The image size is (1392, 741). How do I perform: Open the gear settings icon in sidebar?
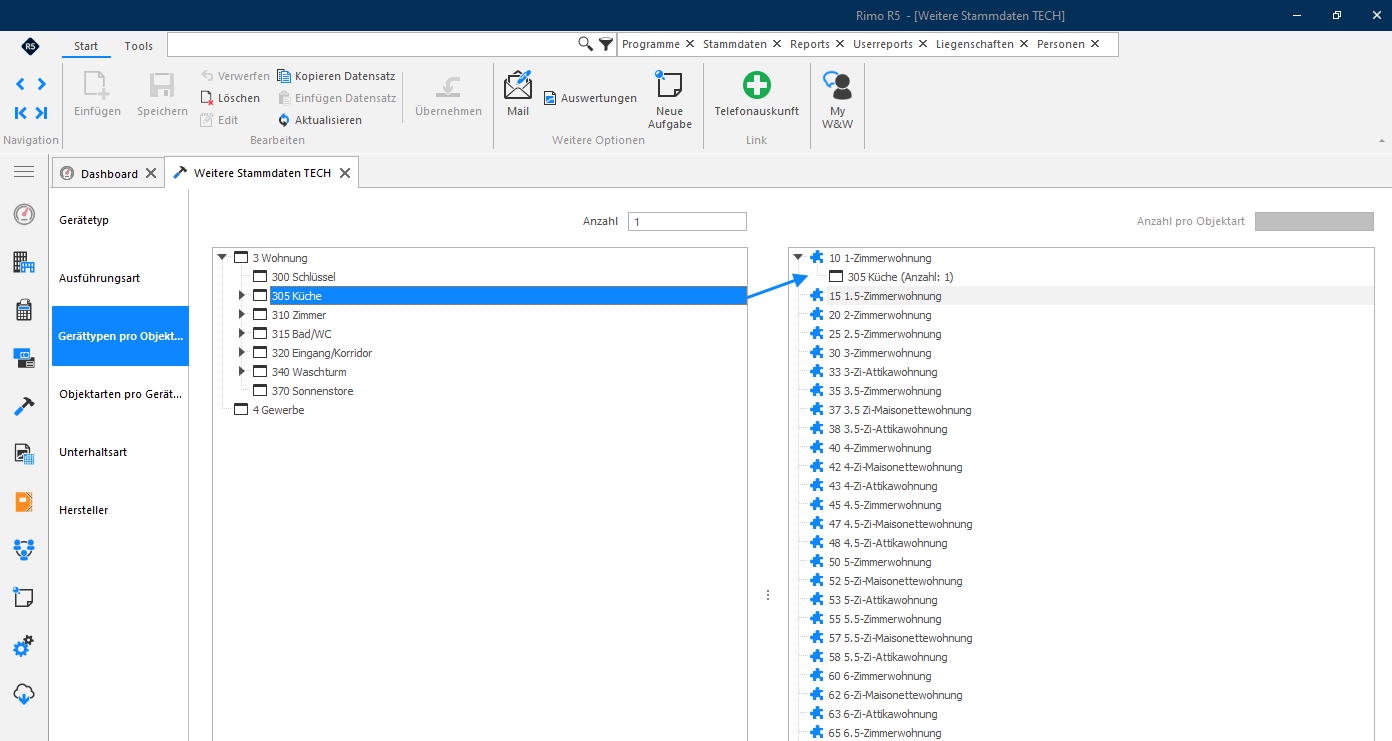(24, 646)
